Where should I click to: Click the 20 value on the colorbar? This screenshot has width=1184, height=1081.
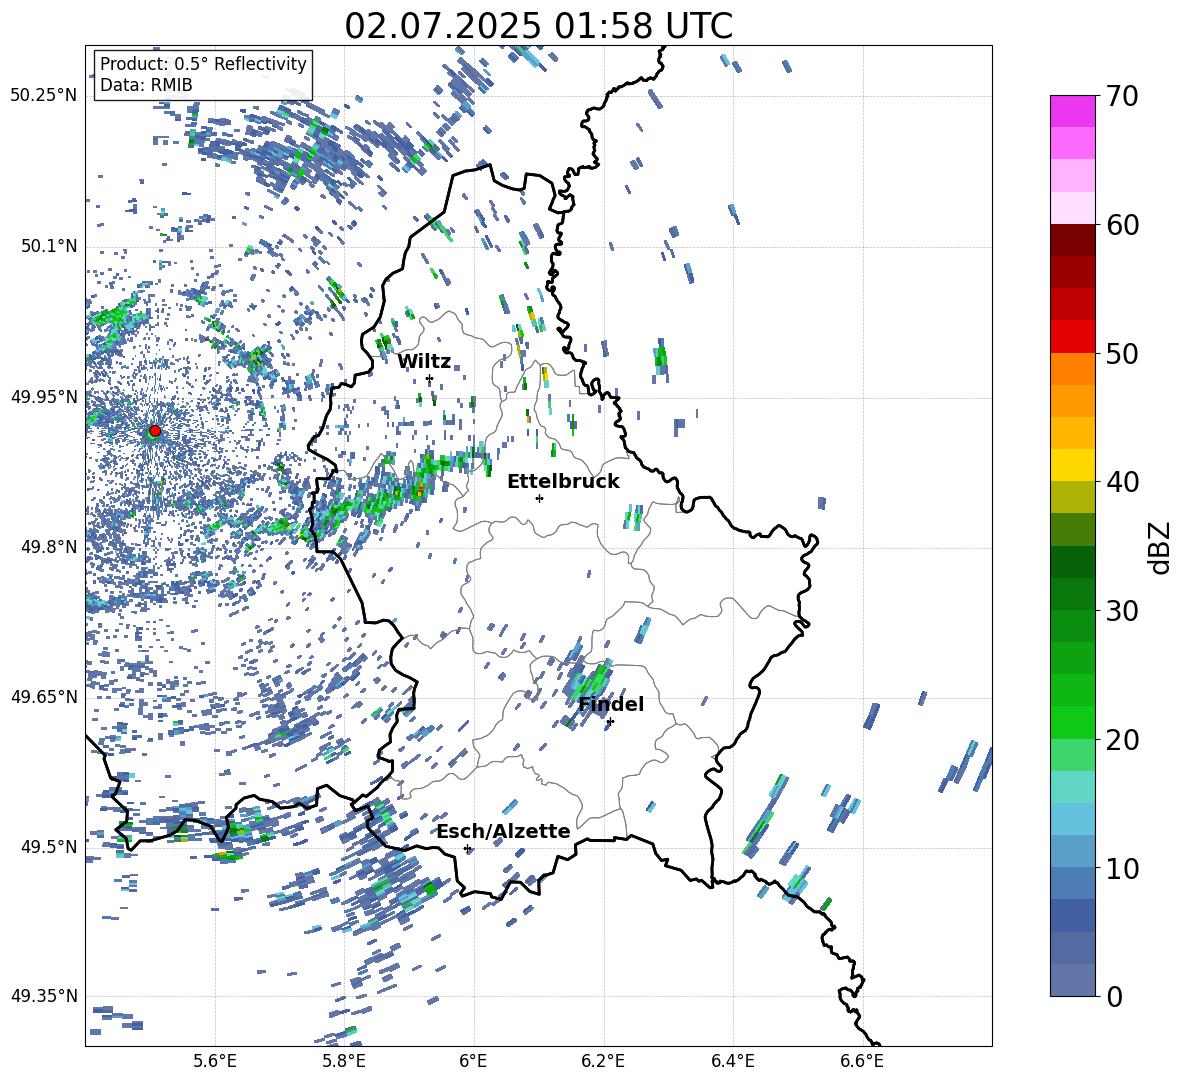tap(1122, 740)
